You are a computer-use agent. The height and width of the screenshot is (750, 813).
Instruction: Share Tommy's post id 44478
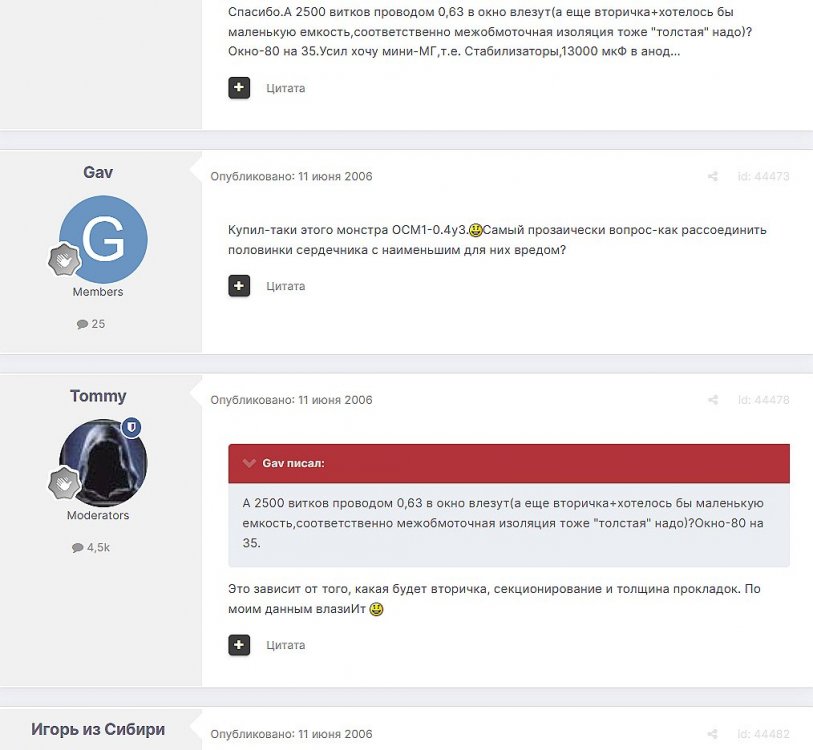point(713,400)
